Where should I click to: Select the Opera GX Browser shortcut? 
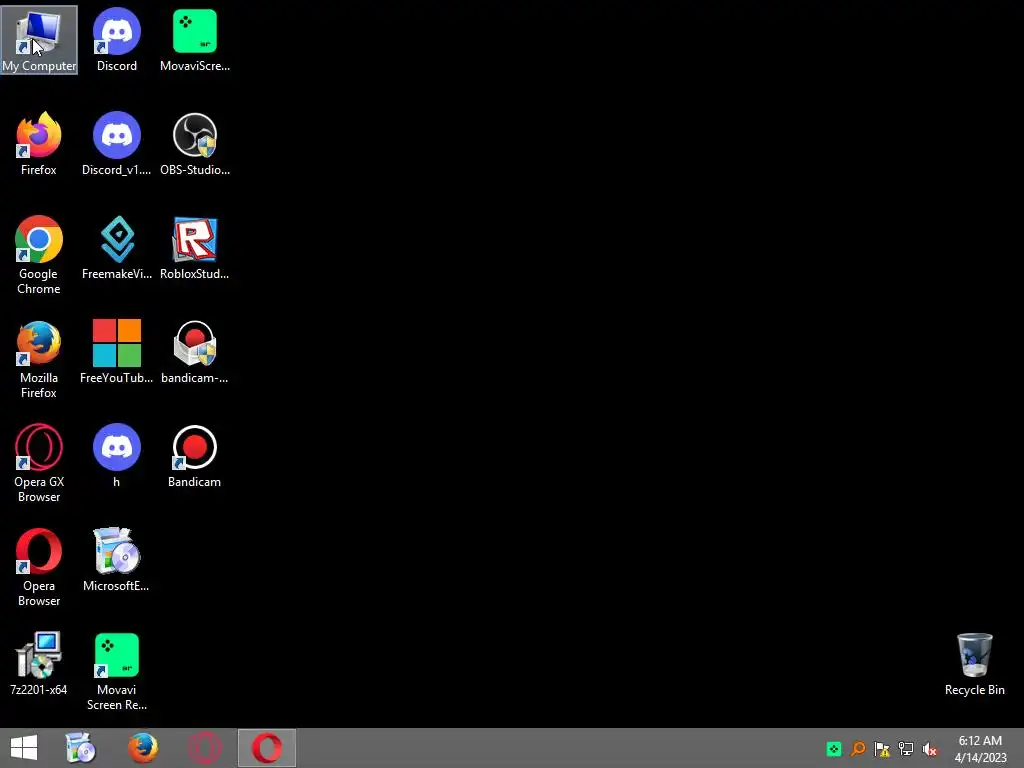pos(39,463)
